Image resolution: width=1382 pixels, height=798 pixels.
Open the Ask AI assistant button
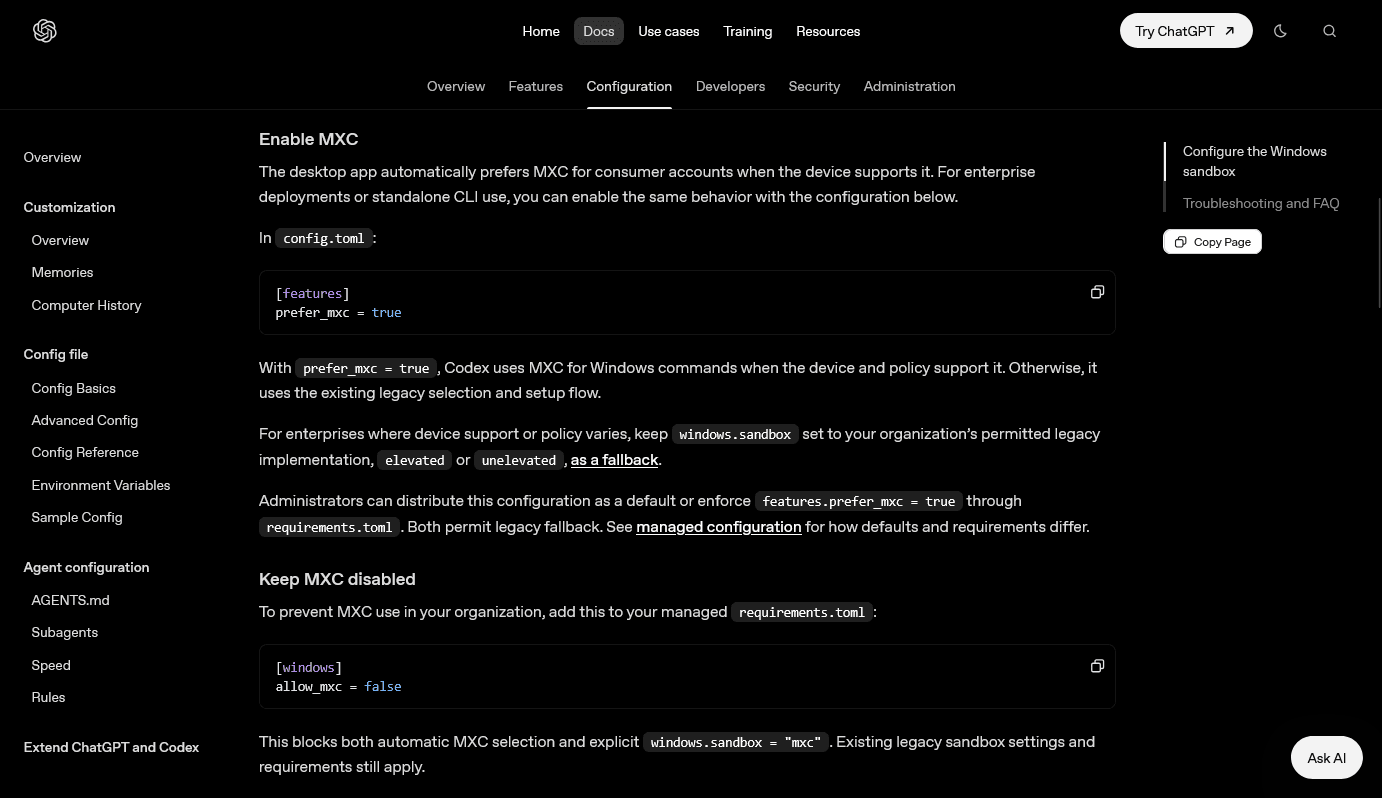point(1327,758)
